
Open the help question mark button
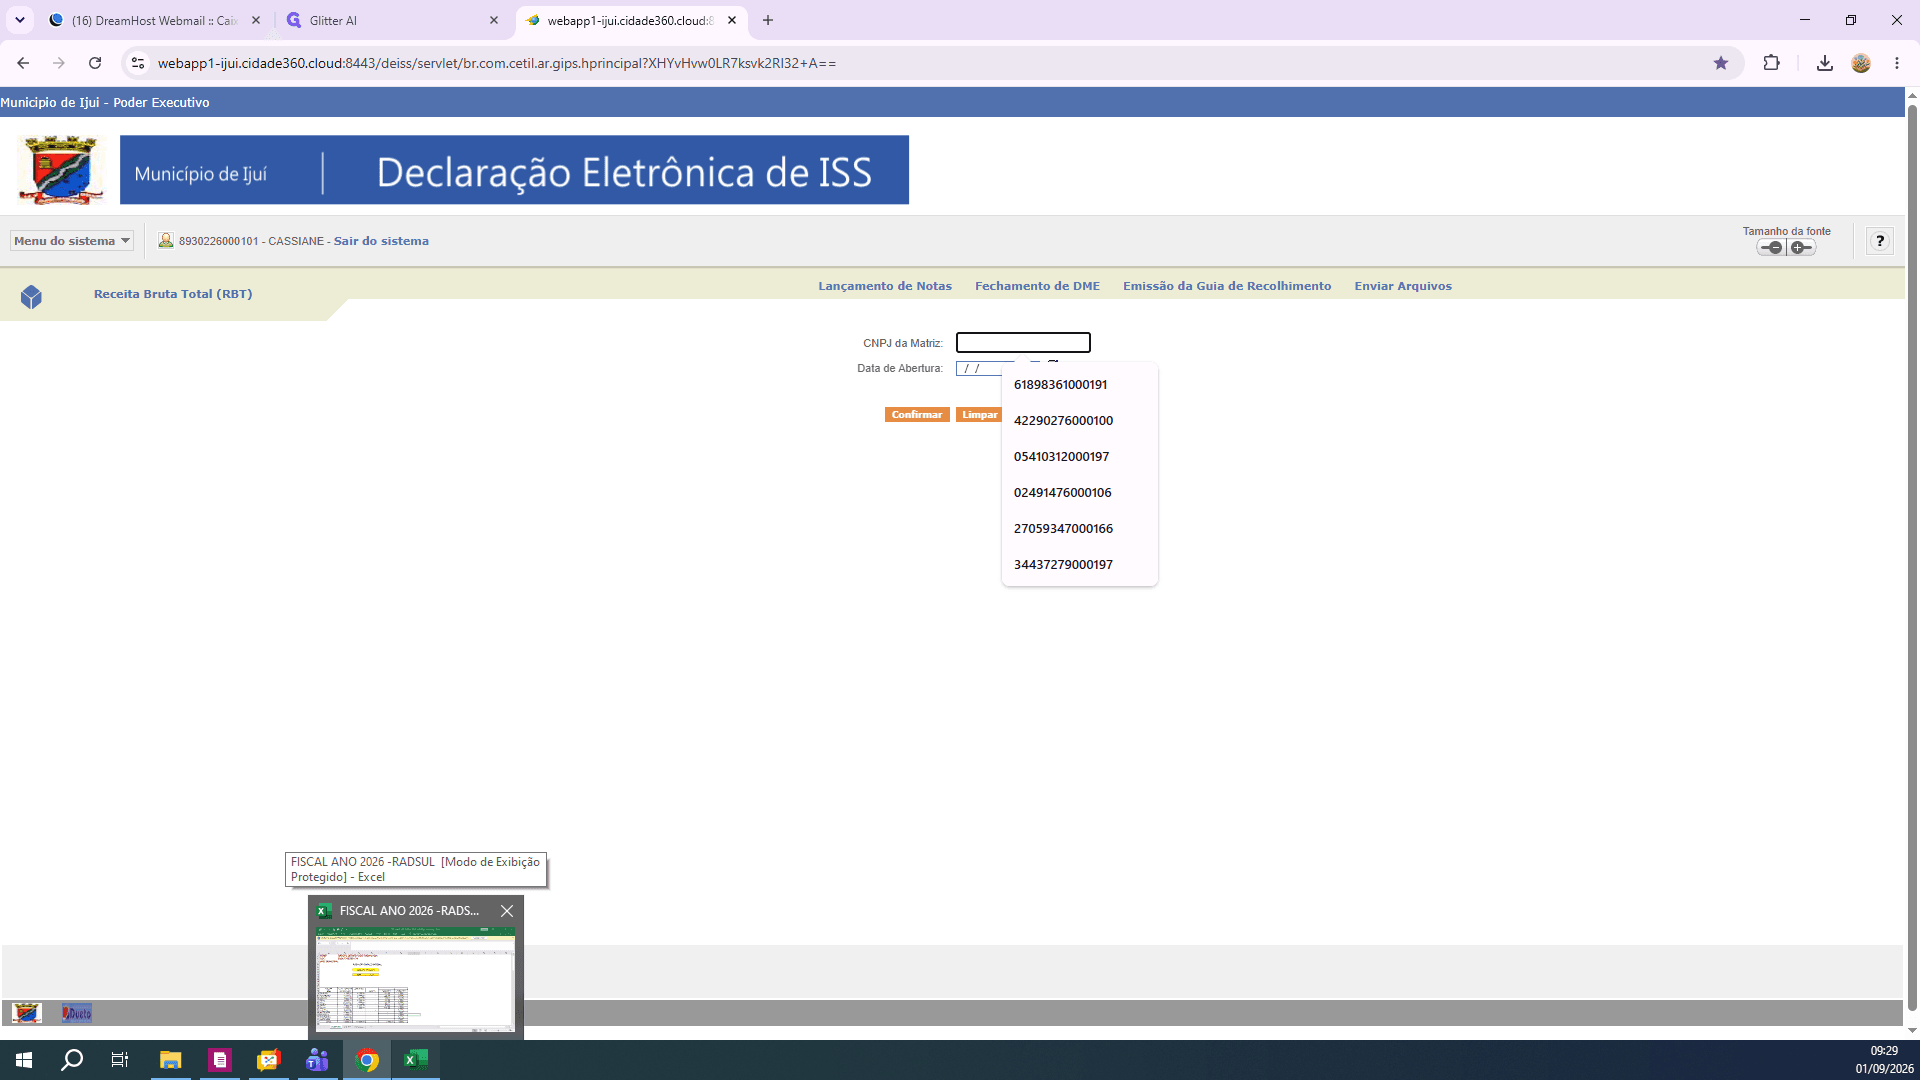[x=1880, y=241]
